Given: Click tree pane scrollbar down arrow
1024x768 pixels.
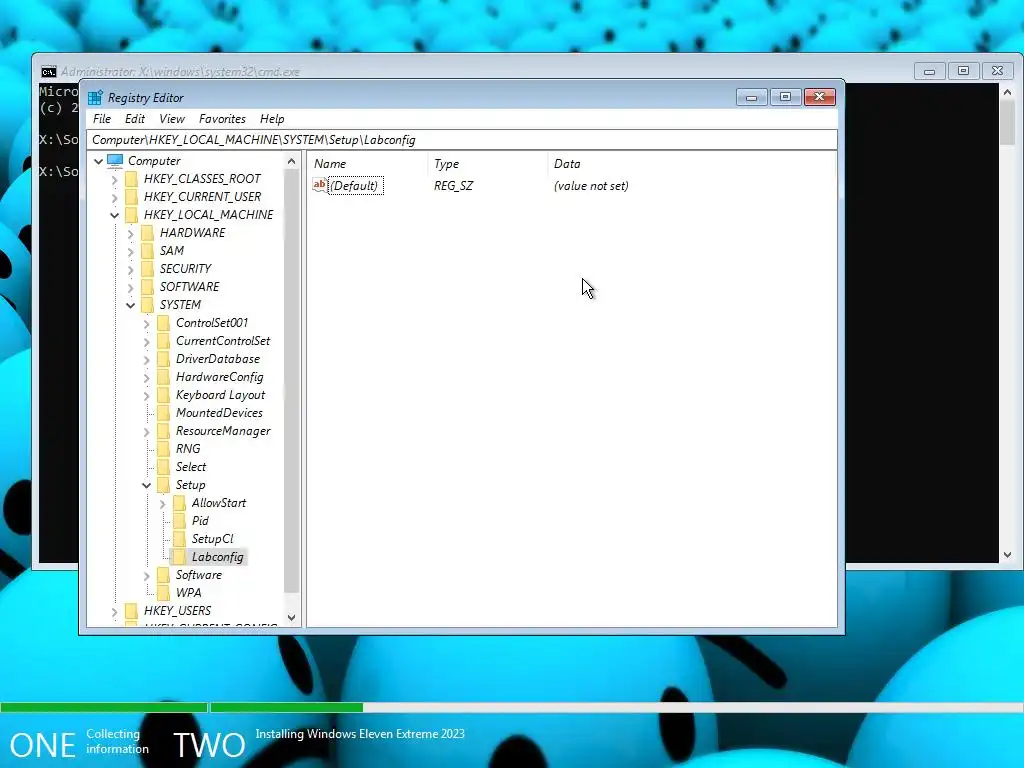Looking at the screenshot, I should pos(291,618).
